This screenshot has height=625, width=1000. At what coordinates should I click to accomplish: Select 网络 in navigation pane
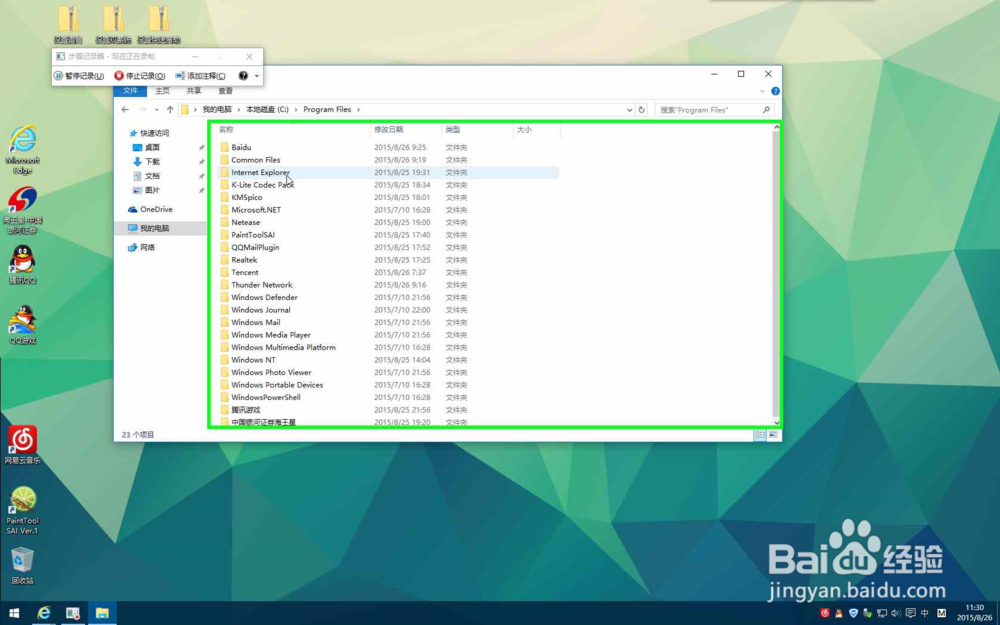tap(147, 247)
